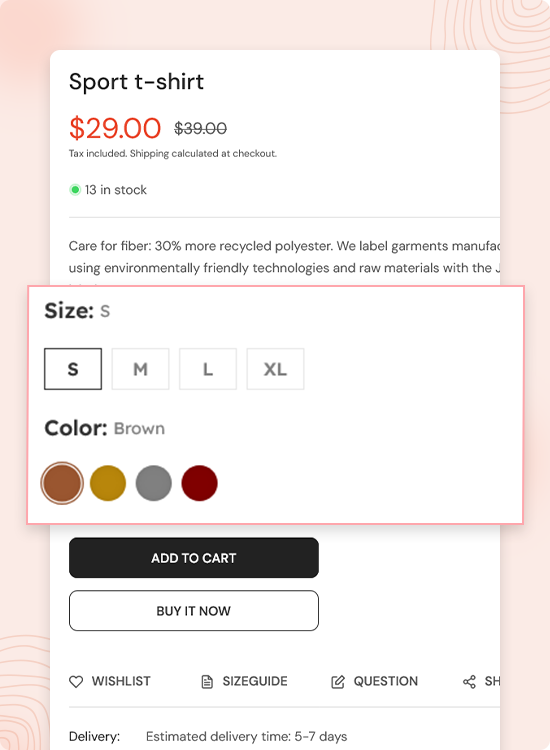The image size is (550, 750).
Task: Select size S option
Action: point(73,369)
